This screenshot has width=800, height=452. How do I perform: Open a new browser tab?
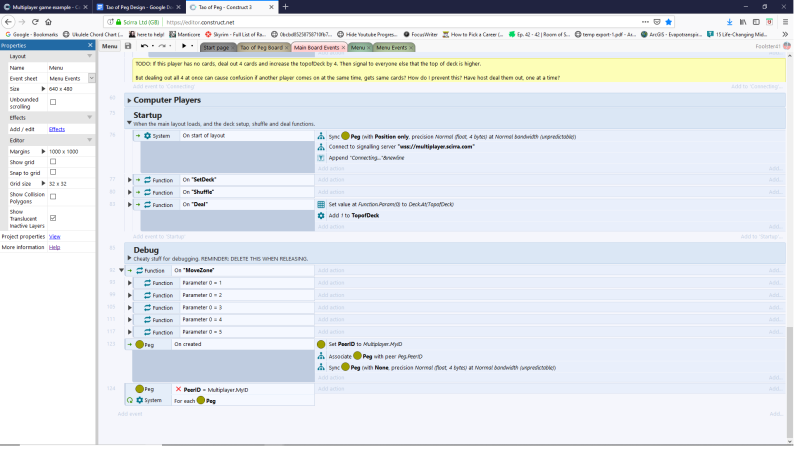285,7
